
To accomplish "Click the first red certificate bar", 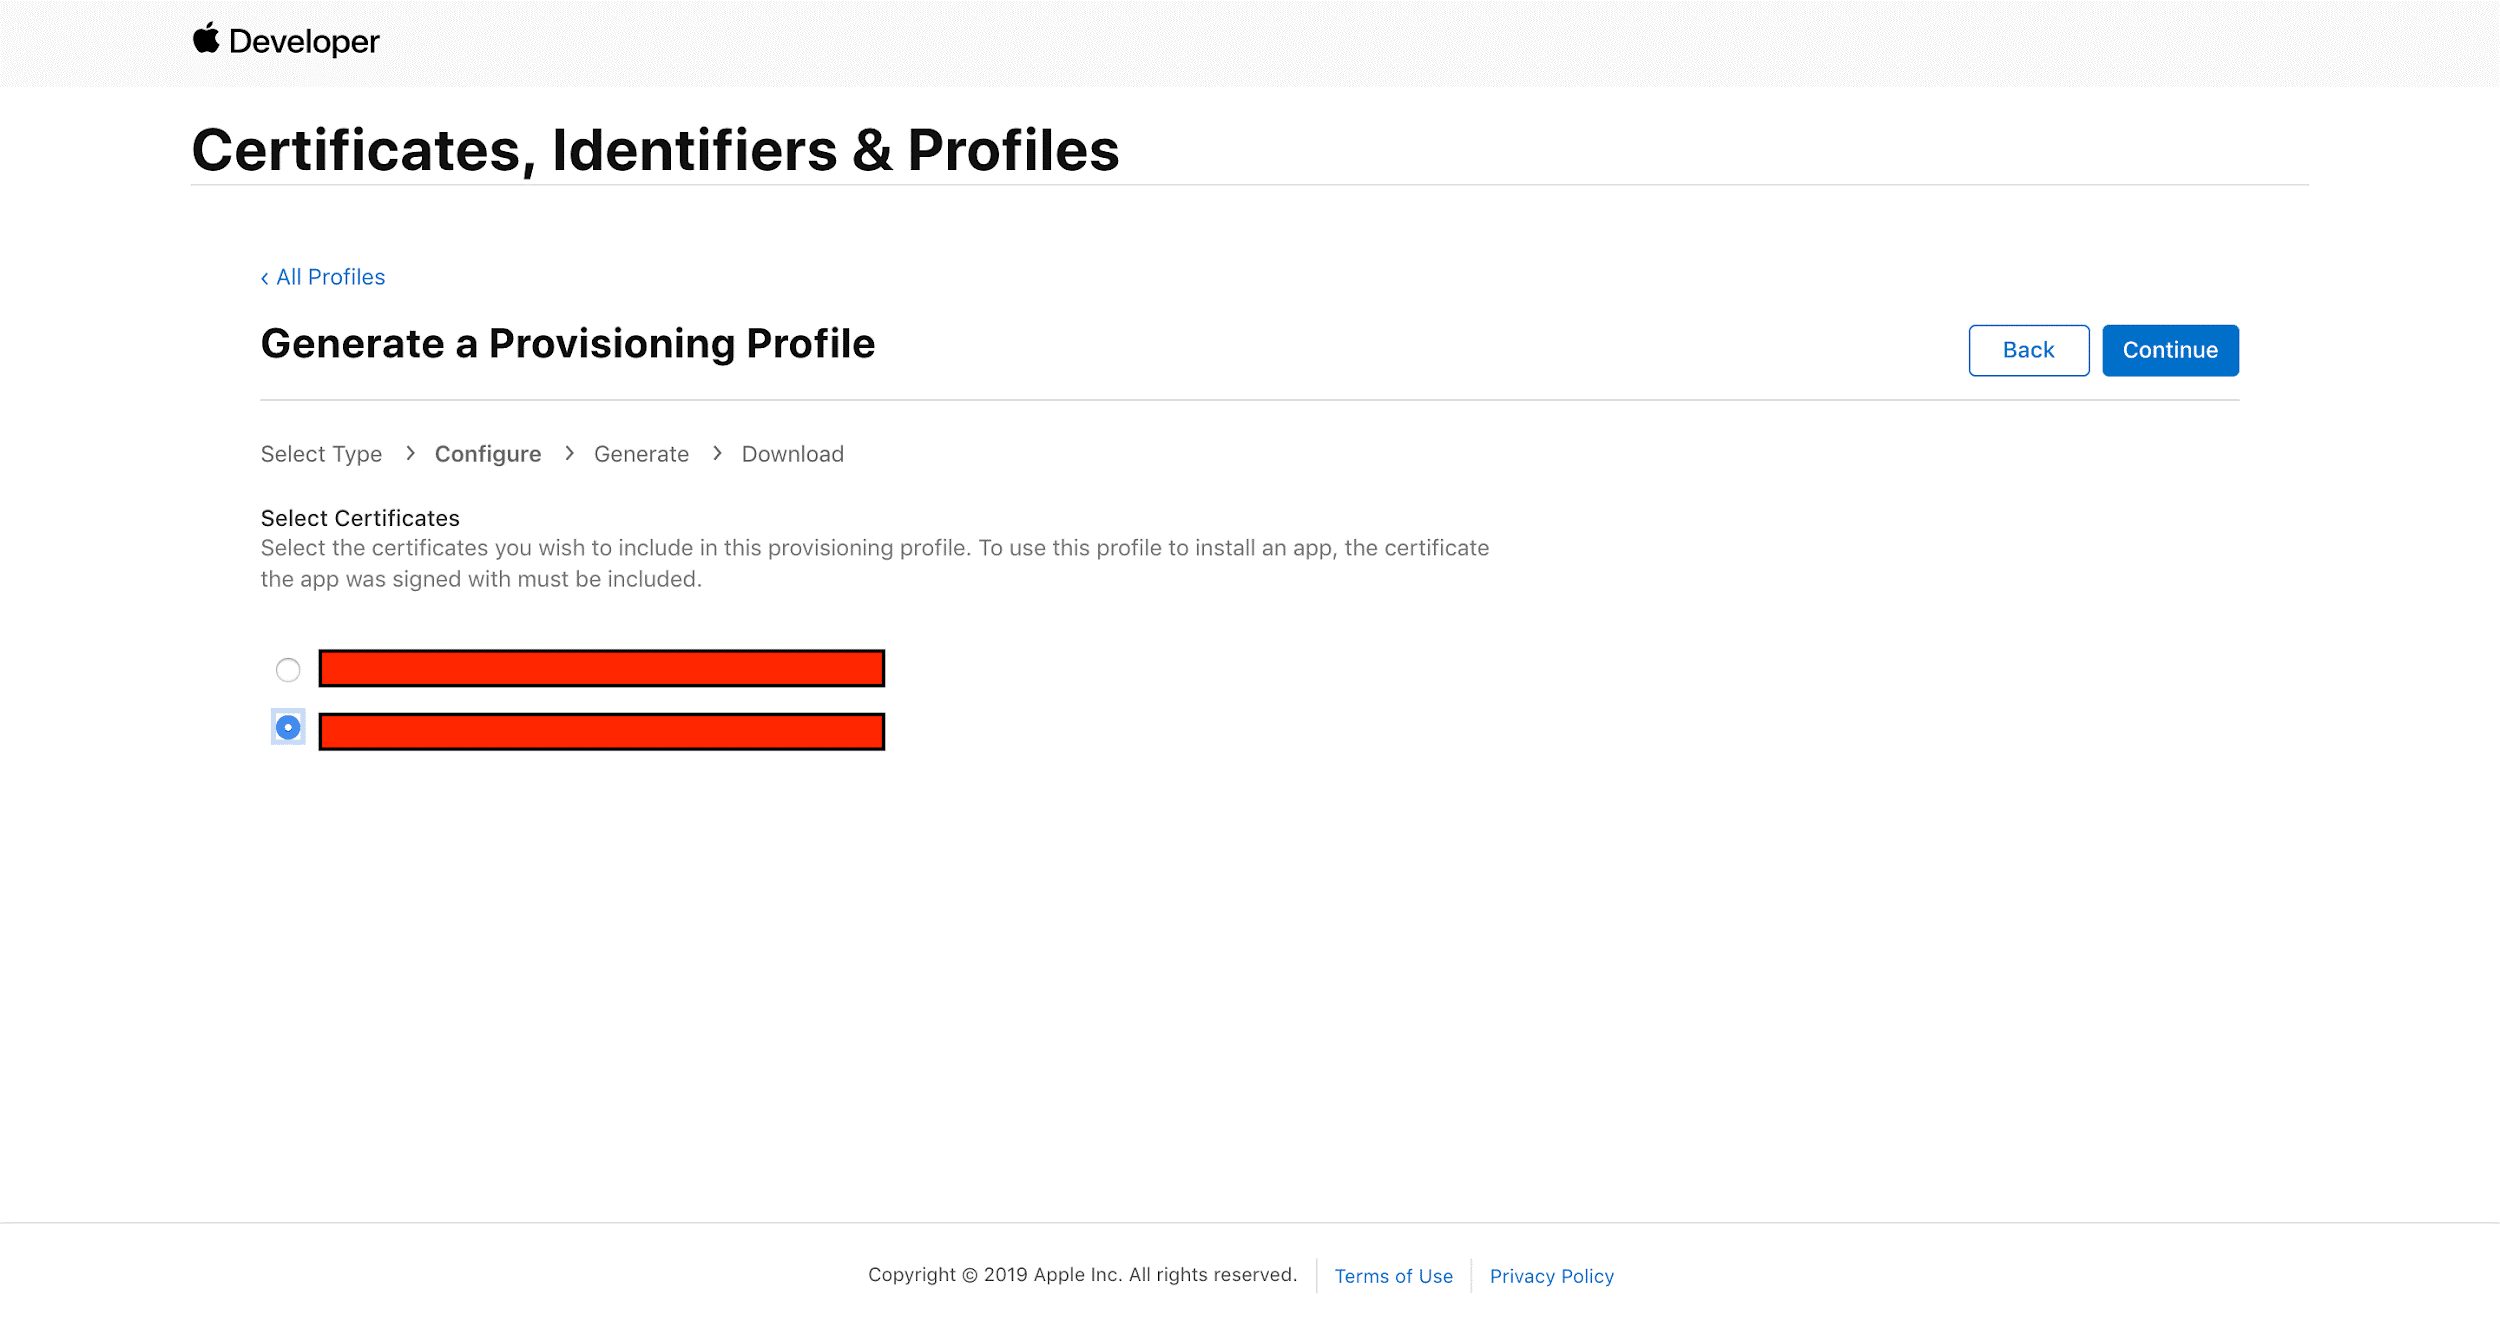I will click(600, 666).
